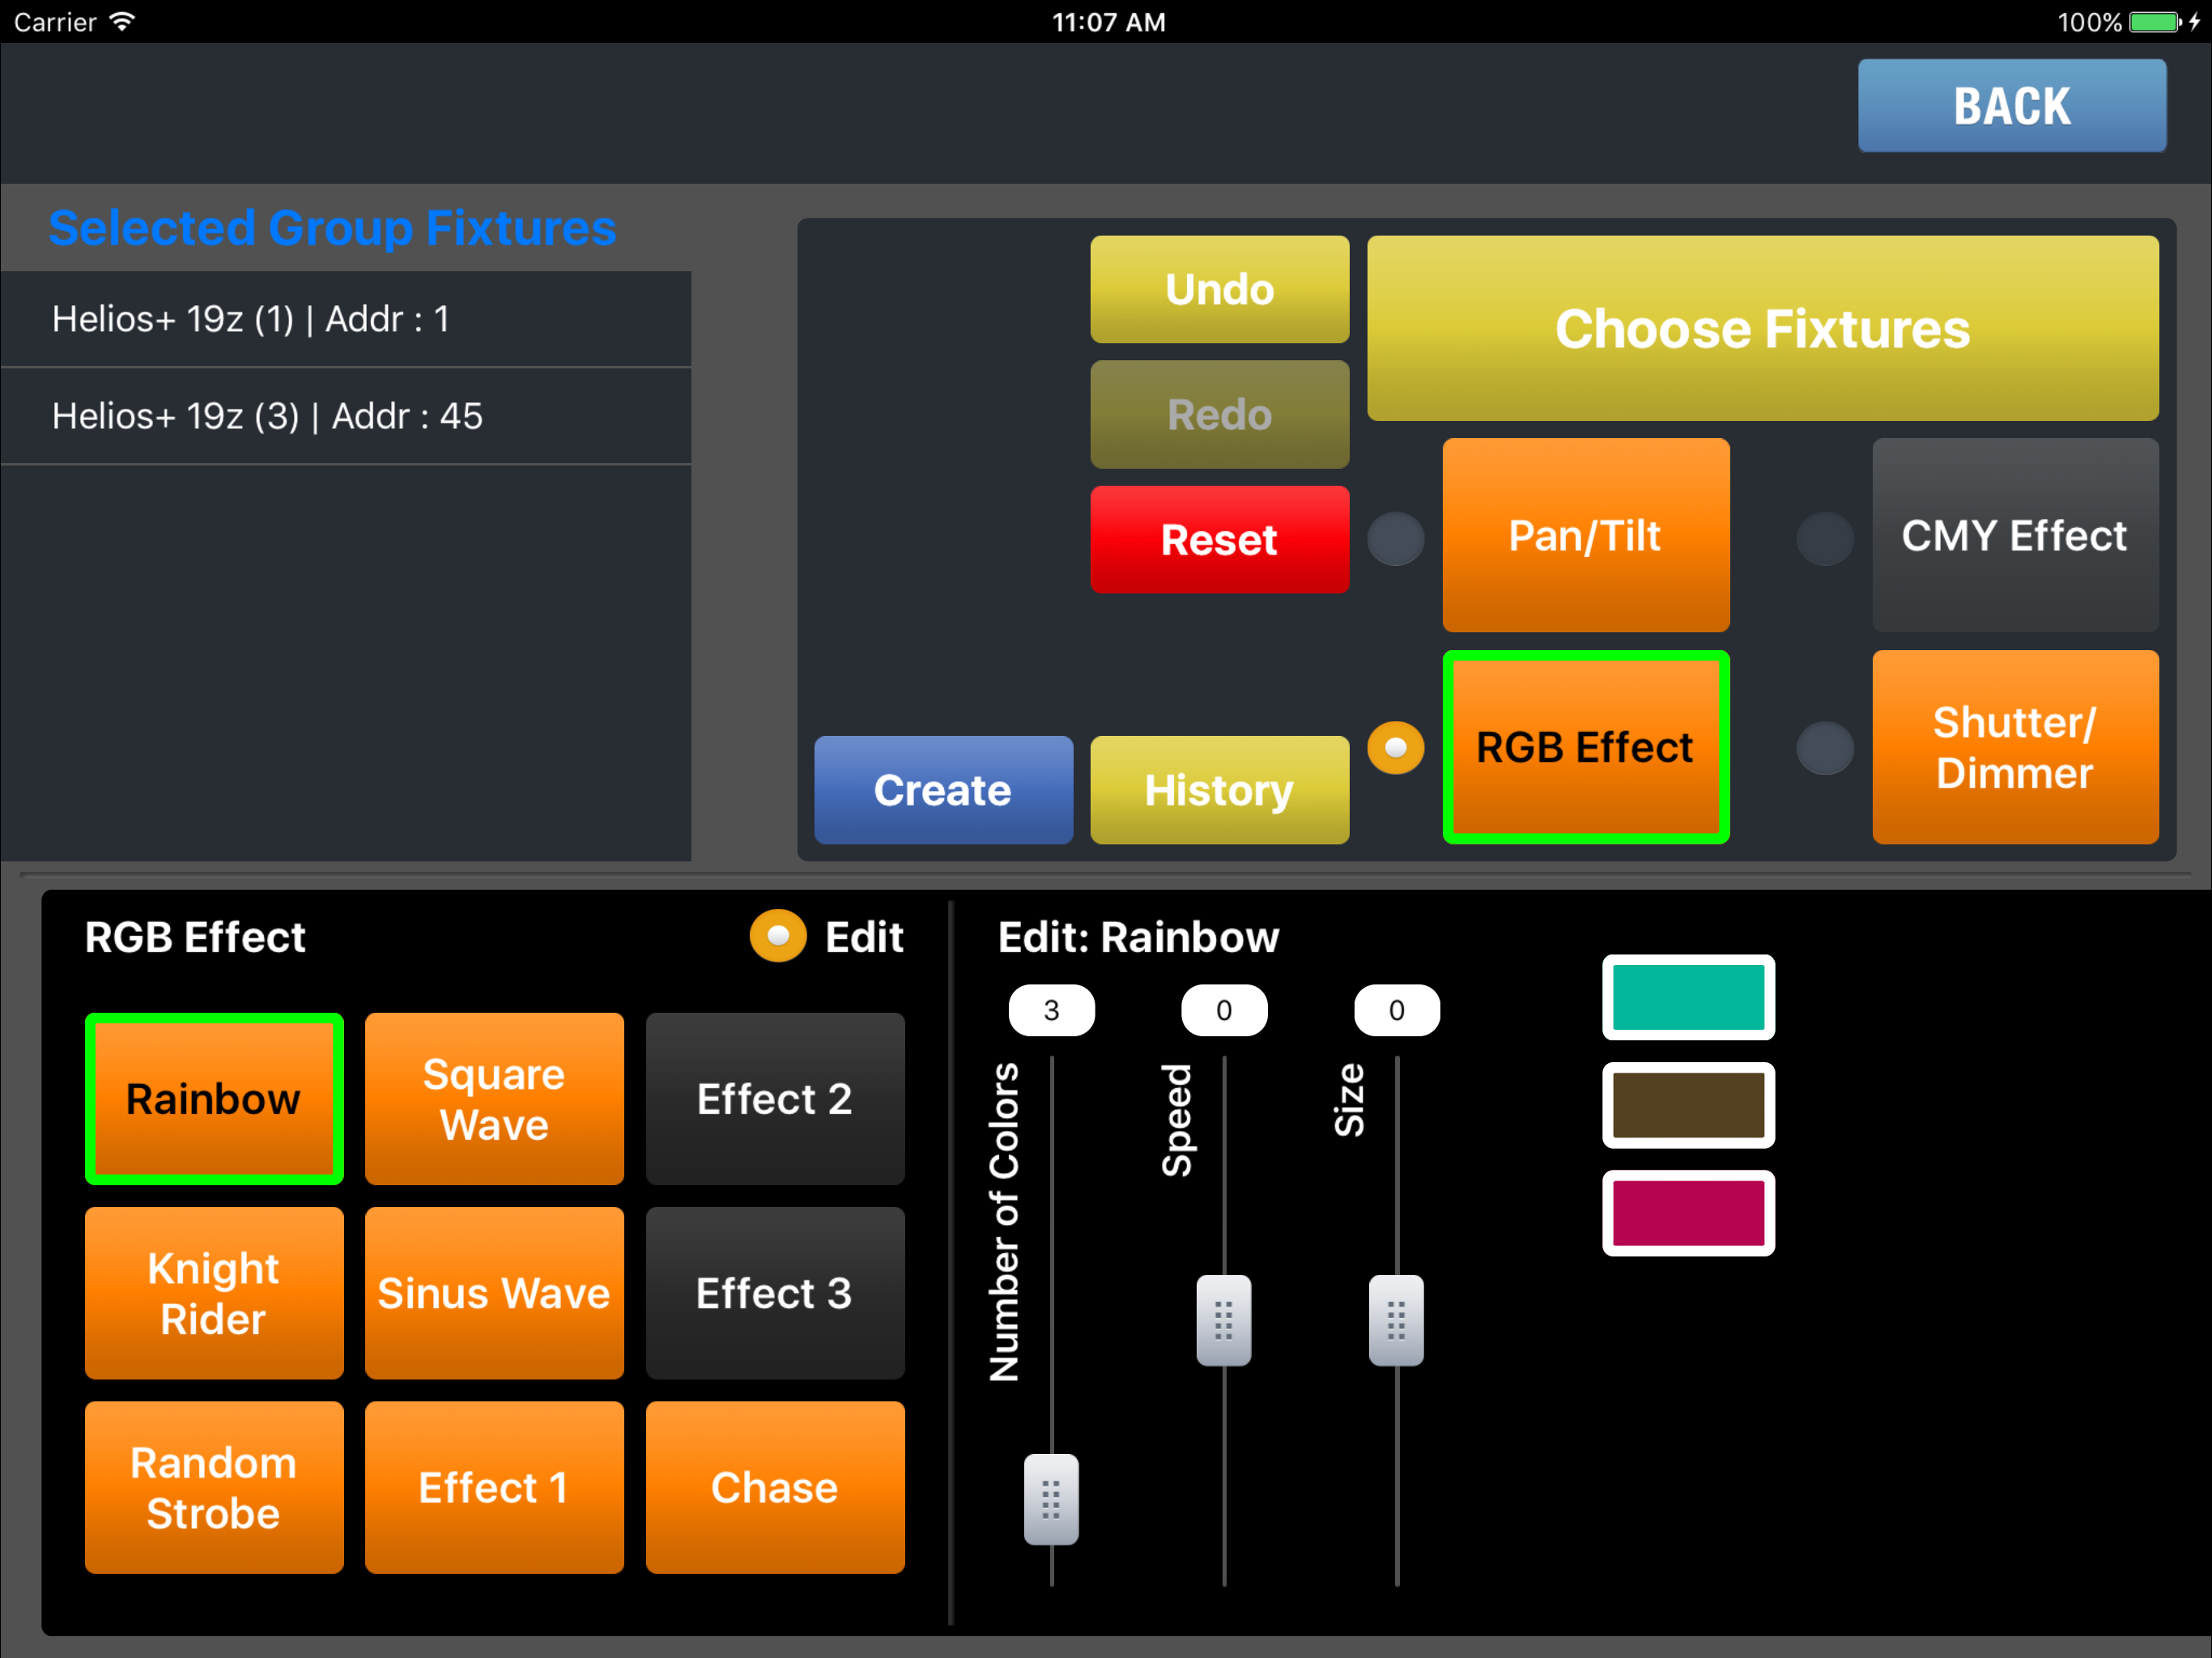The height and width of the screenshot is (1658, 2212).
Task: Pick the teal color swatch
Action: point(1687,997)
